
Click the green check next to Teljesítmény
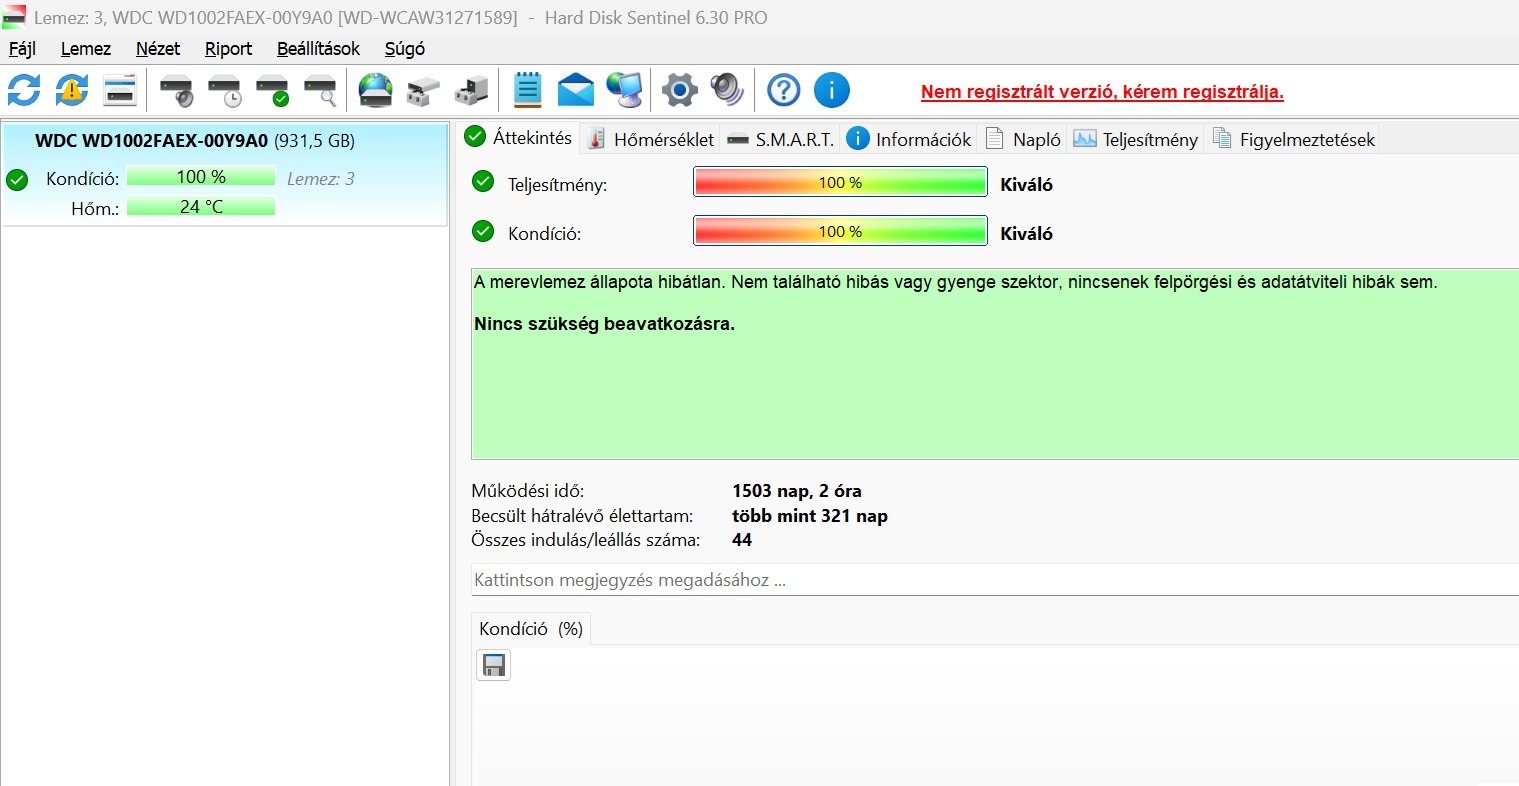pos(483,182)
